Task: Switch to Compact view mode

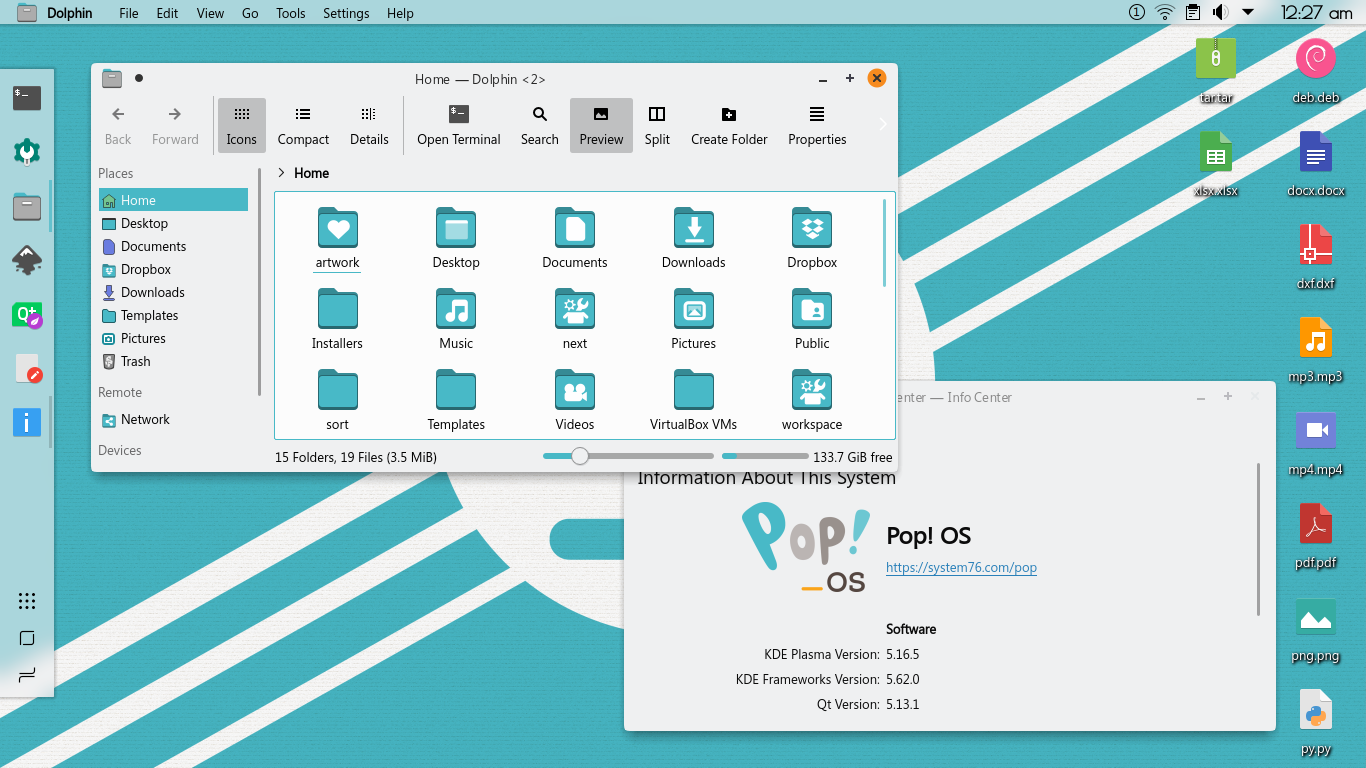Action: pyautogui.click(x=303, y=125)
